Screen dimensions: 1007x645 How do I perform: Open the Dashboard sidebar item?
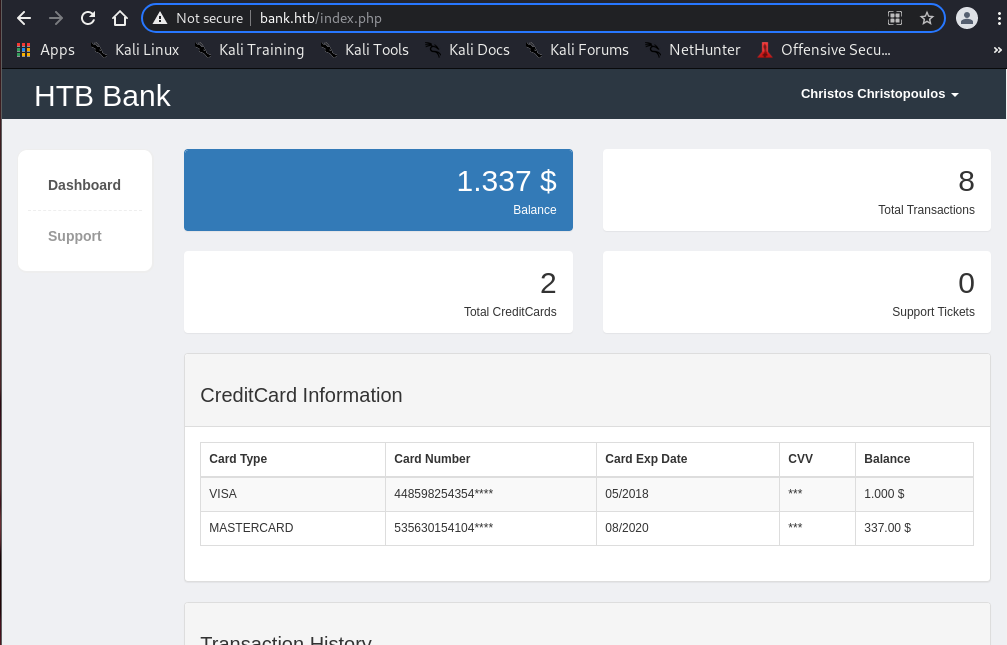[x=84, y=185]
